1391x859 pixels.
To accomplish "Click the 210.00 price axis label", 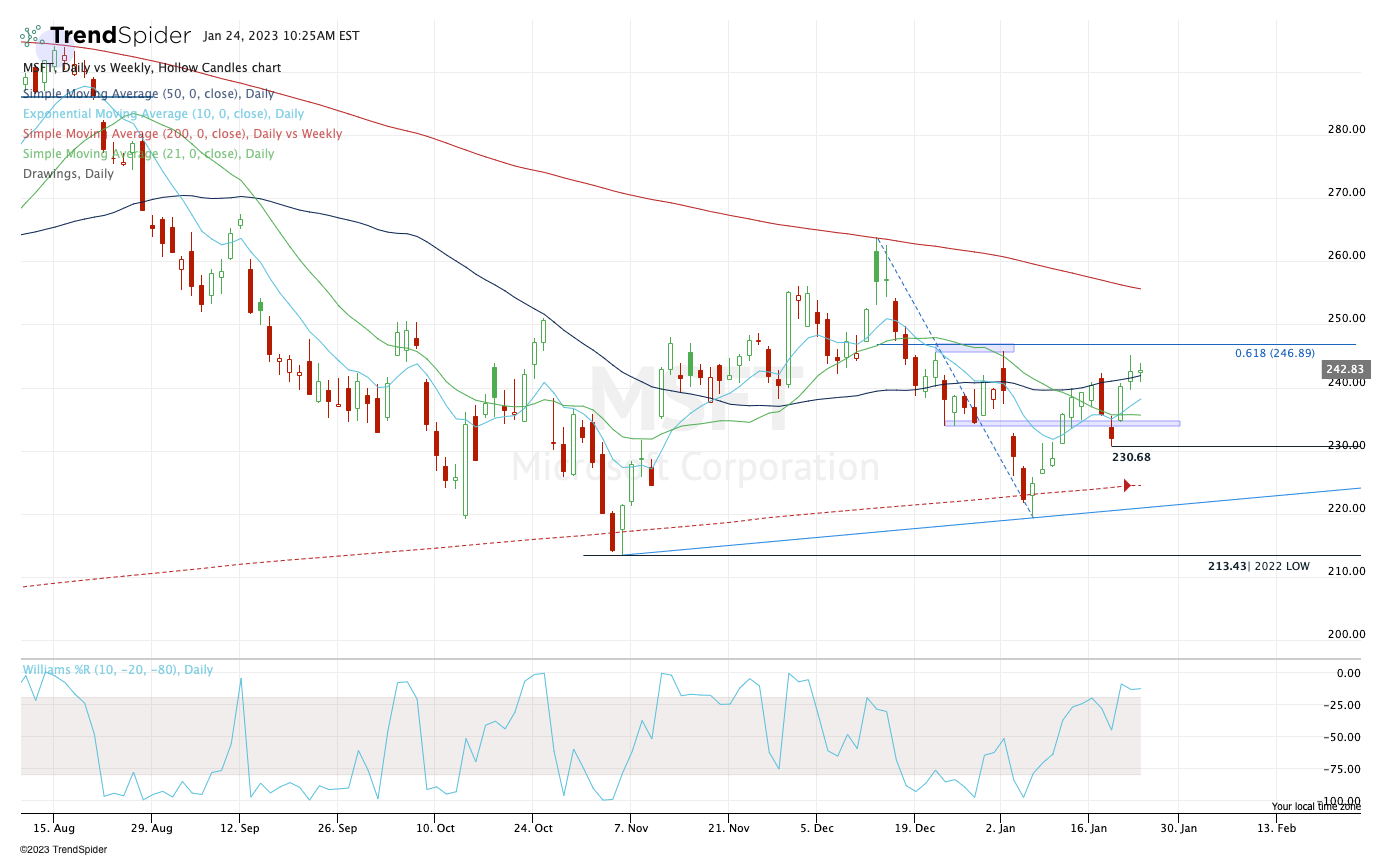I will (1346, 571).
